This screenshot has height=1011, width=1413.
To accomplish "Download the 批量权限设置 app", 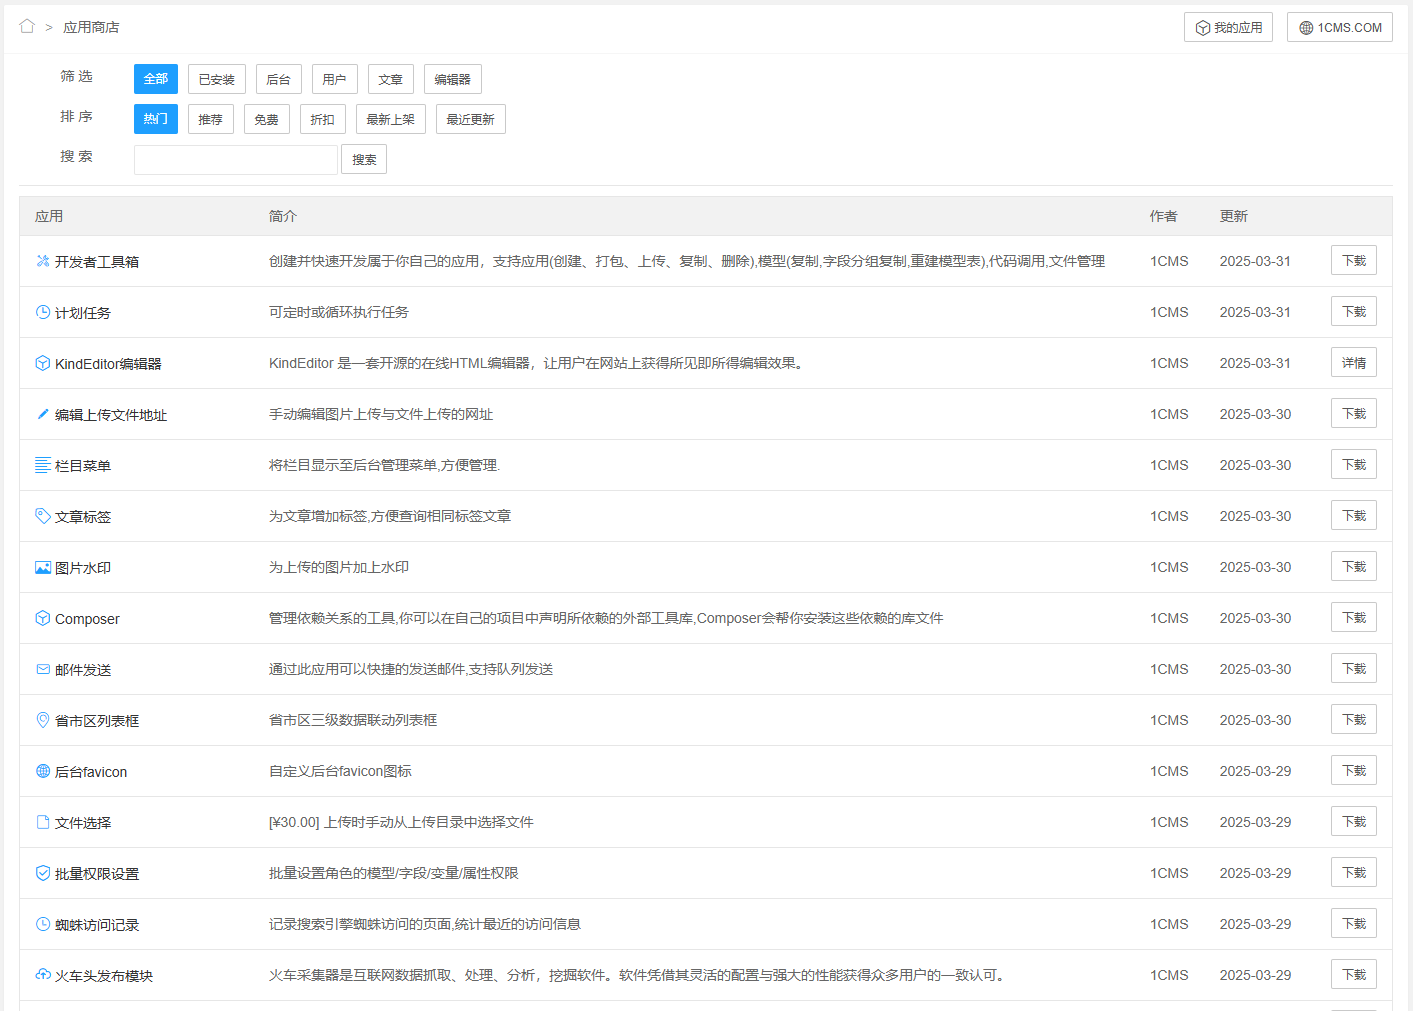I will click(1354, 872).
